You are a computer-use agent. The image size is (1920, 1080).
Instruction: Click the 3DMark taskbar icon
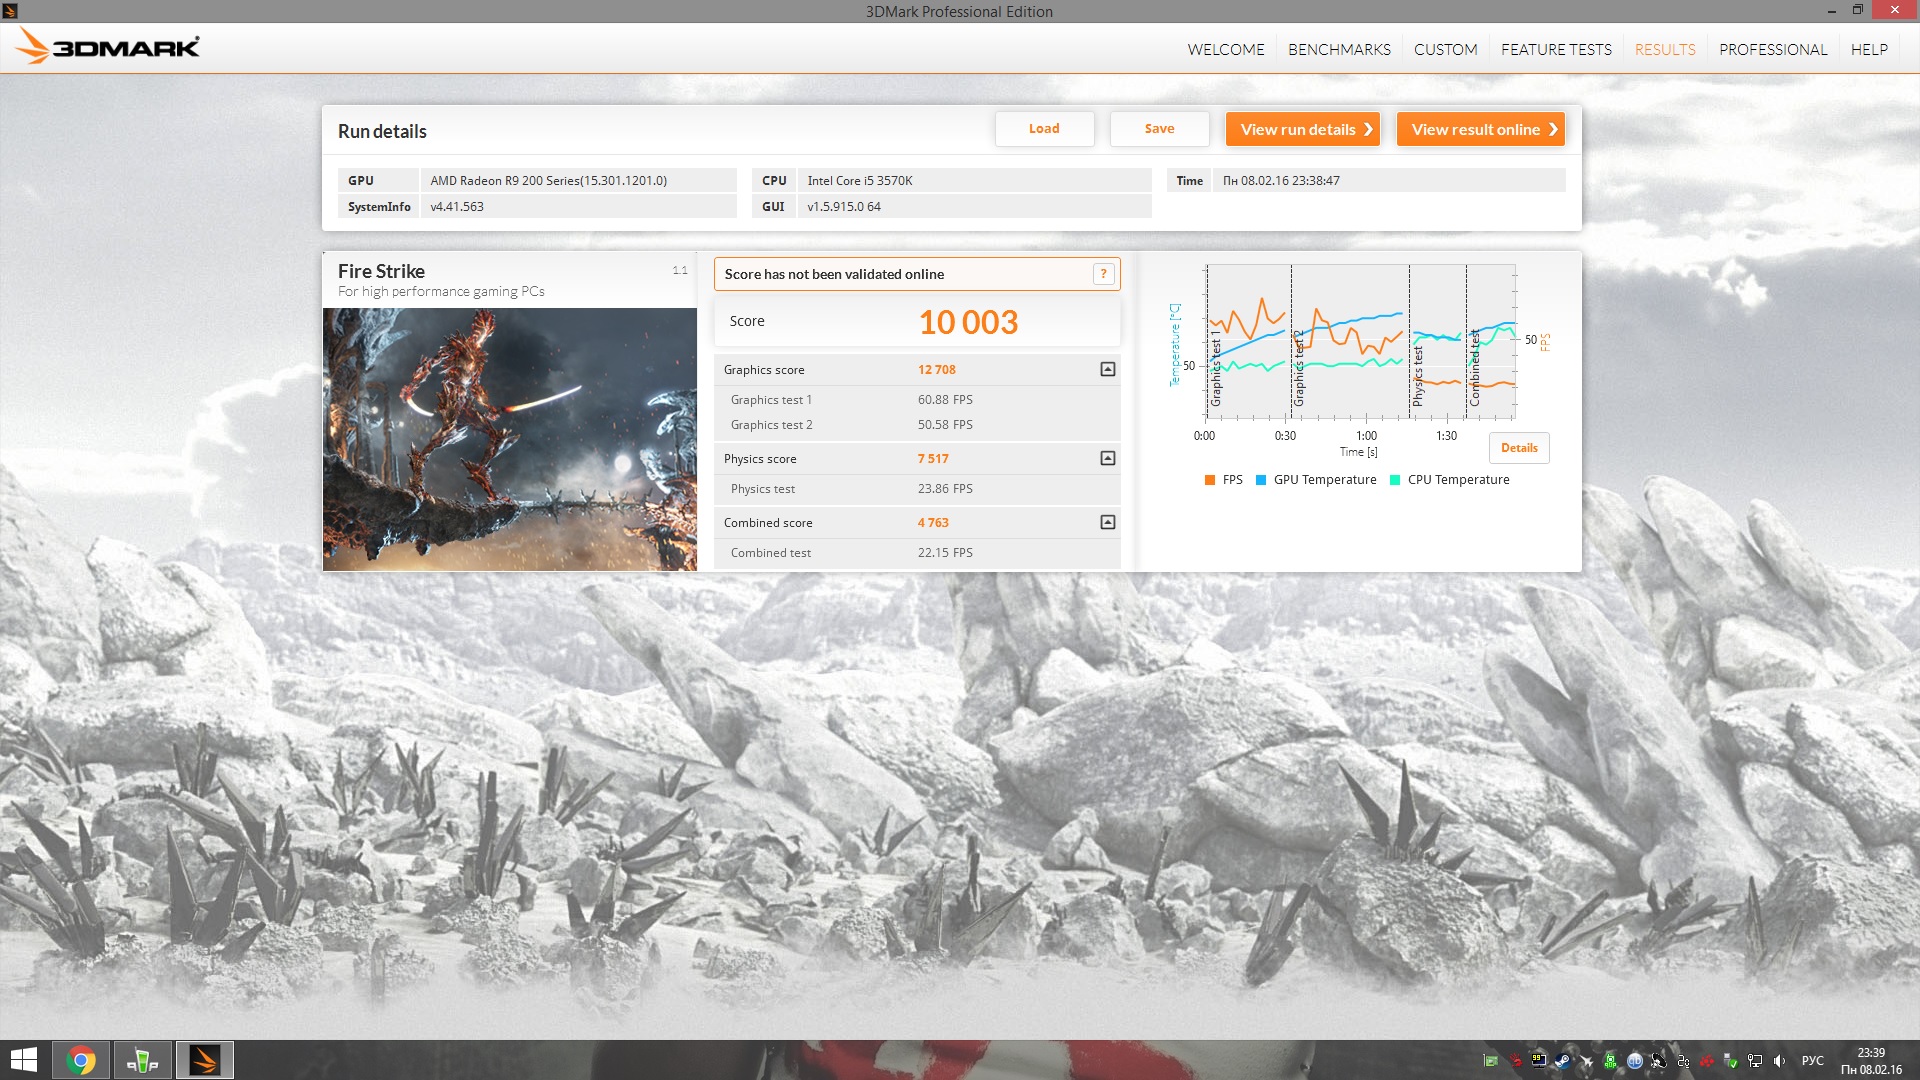(204, 1060)
